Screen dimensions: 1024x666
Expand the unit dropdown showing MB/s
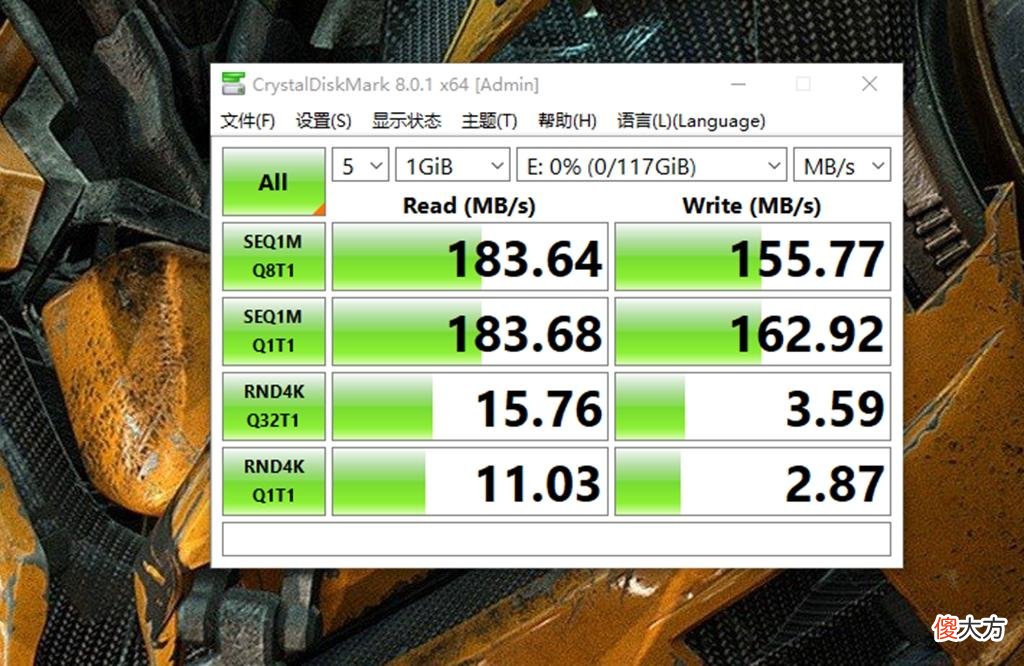pos(842,165)
